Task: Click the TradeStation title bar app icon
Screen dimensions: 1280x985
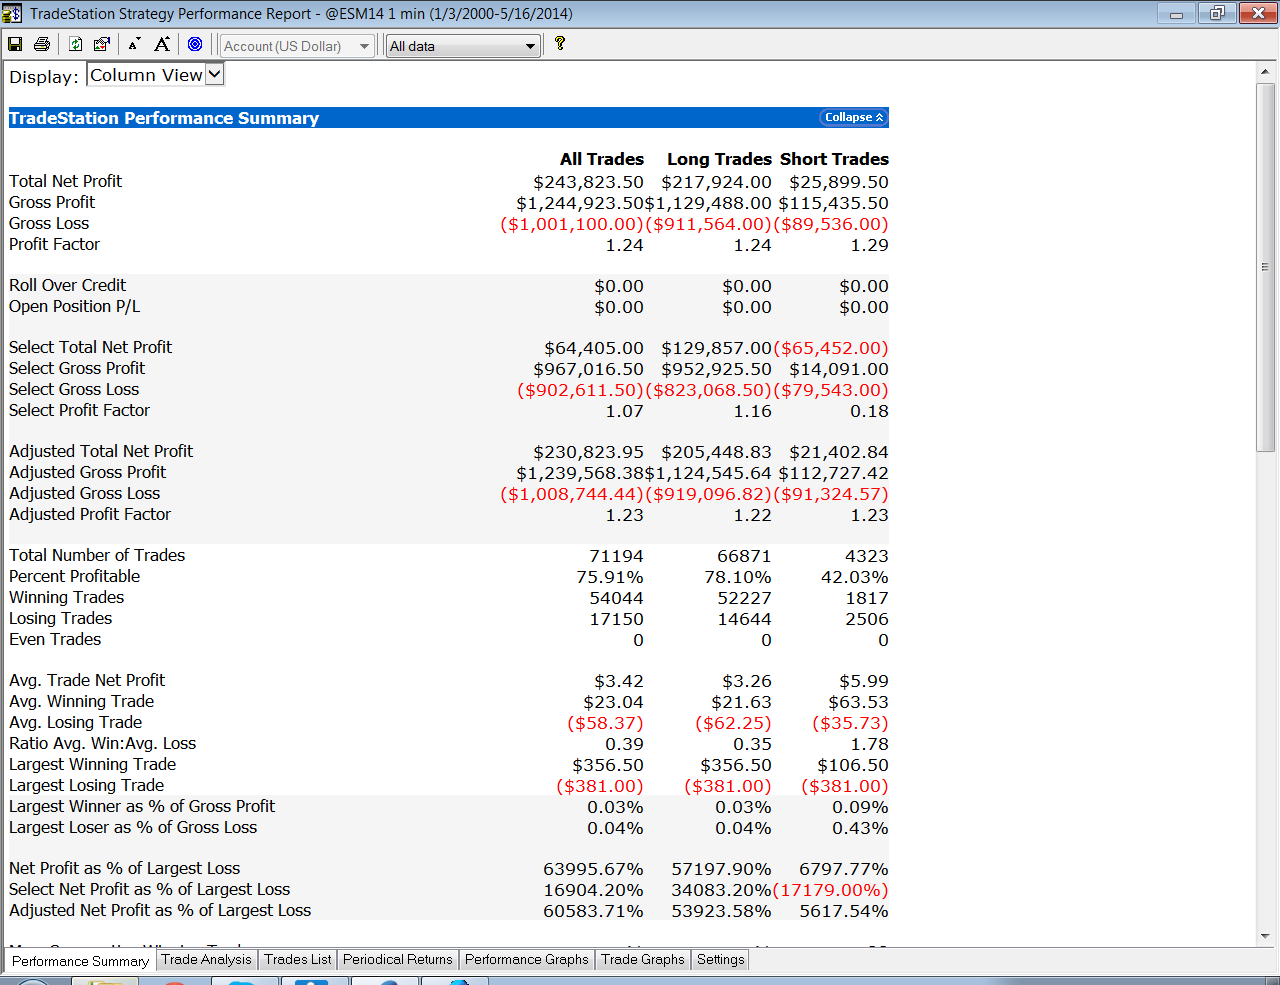Action: pyautogui.click(x=12, y=14)
